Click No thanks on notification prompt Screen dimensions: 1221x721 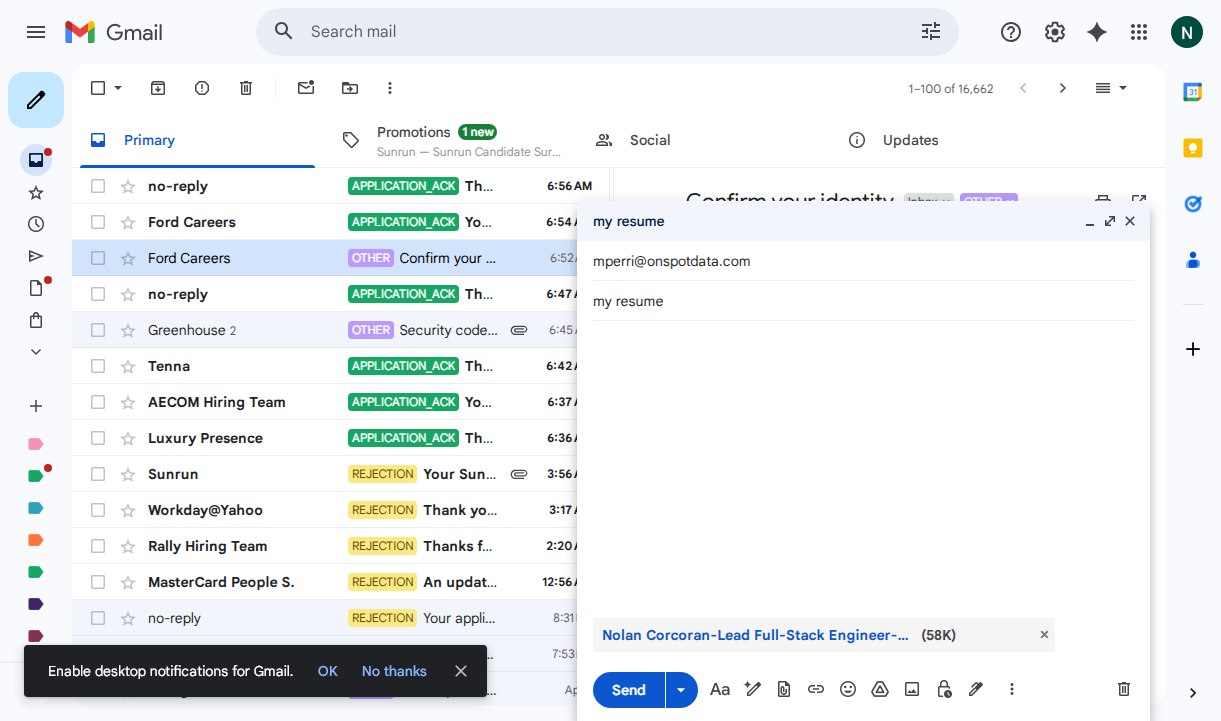tap(394, 671)
